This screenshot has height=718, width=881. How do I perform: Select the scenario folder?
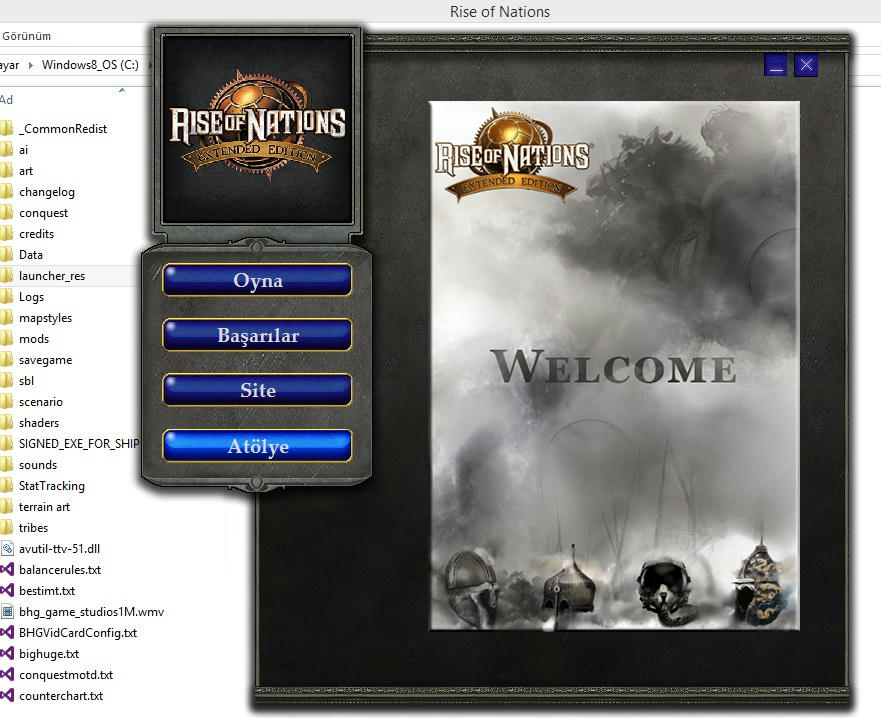pos(40,402)
